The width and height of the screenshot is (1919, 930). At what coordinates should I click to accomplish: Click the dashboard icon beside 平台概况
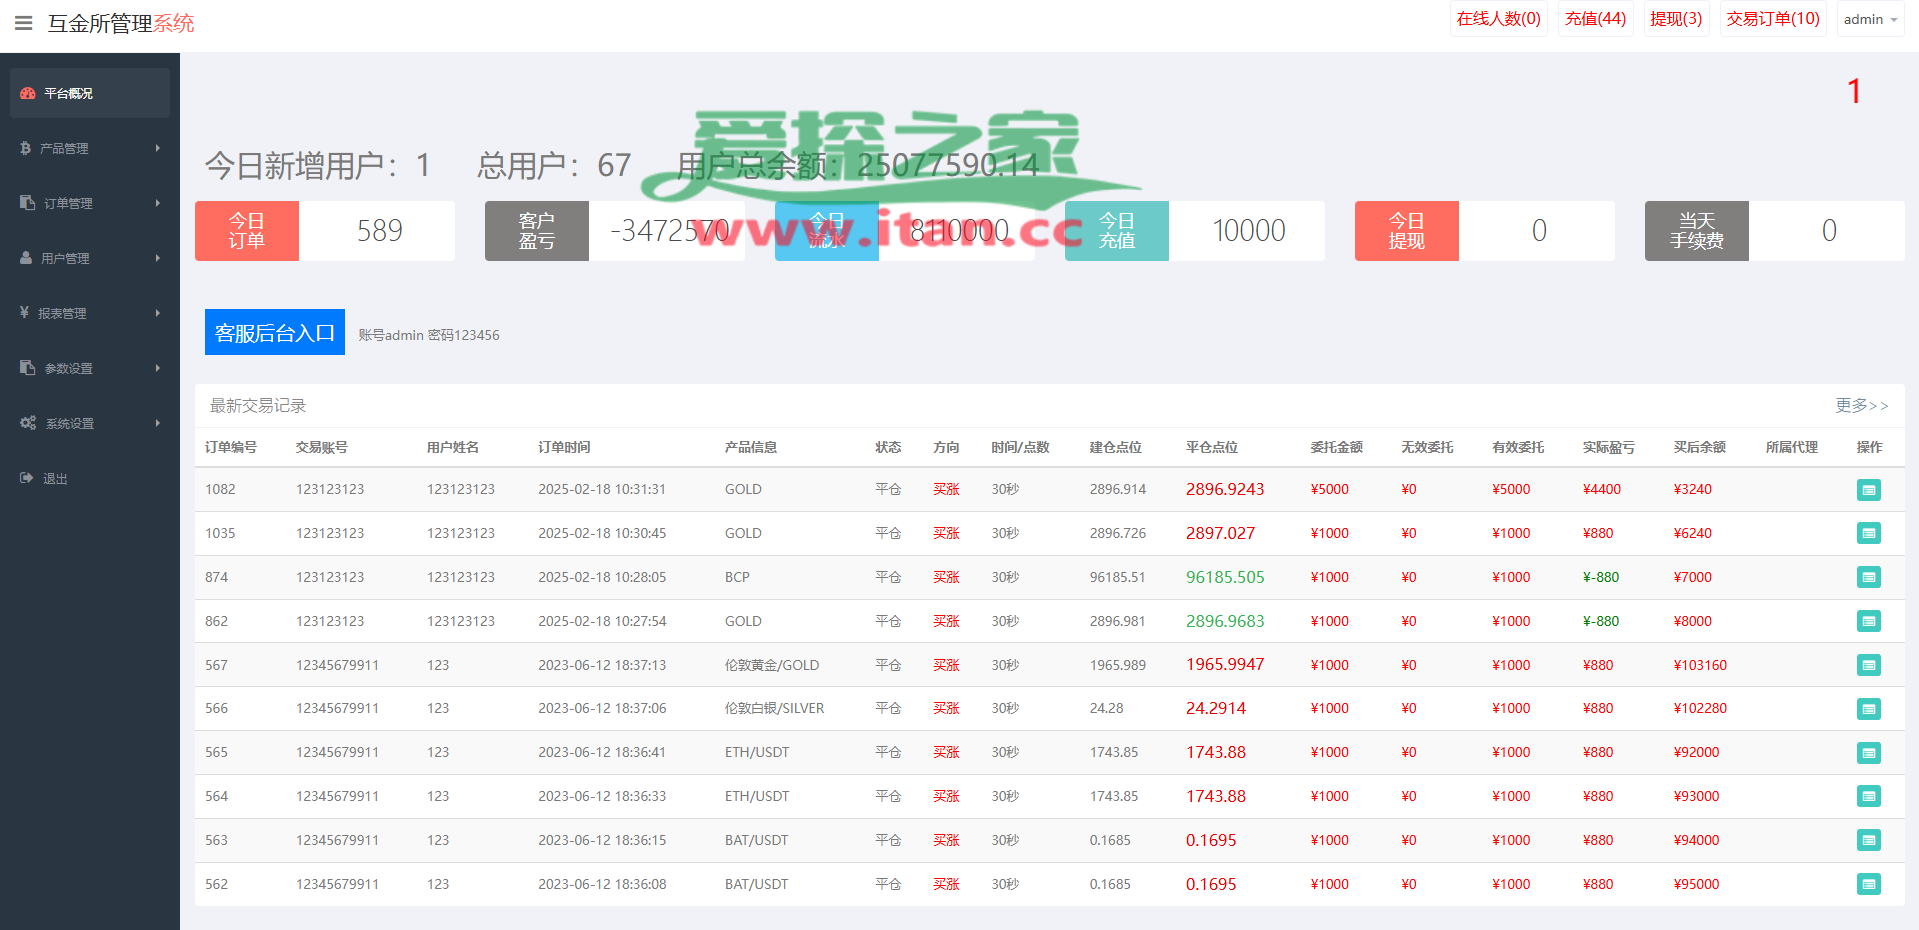click(x=28, y=93)
